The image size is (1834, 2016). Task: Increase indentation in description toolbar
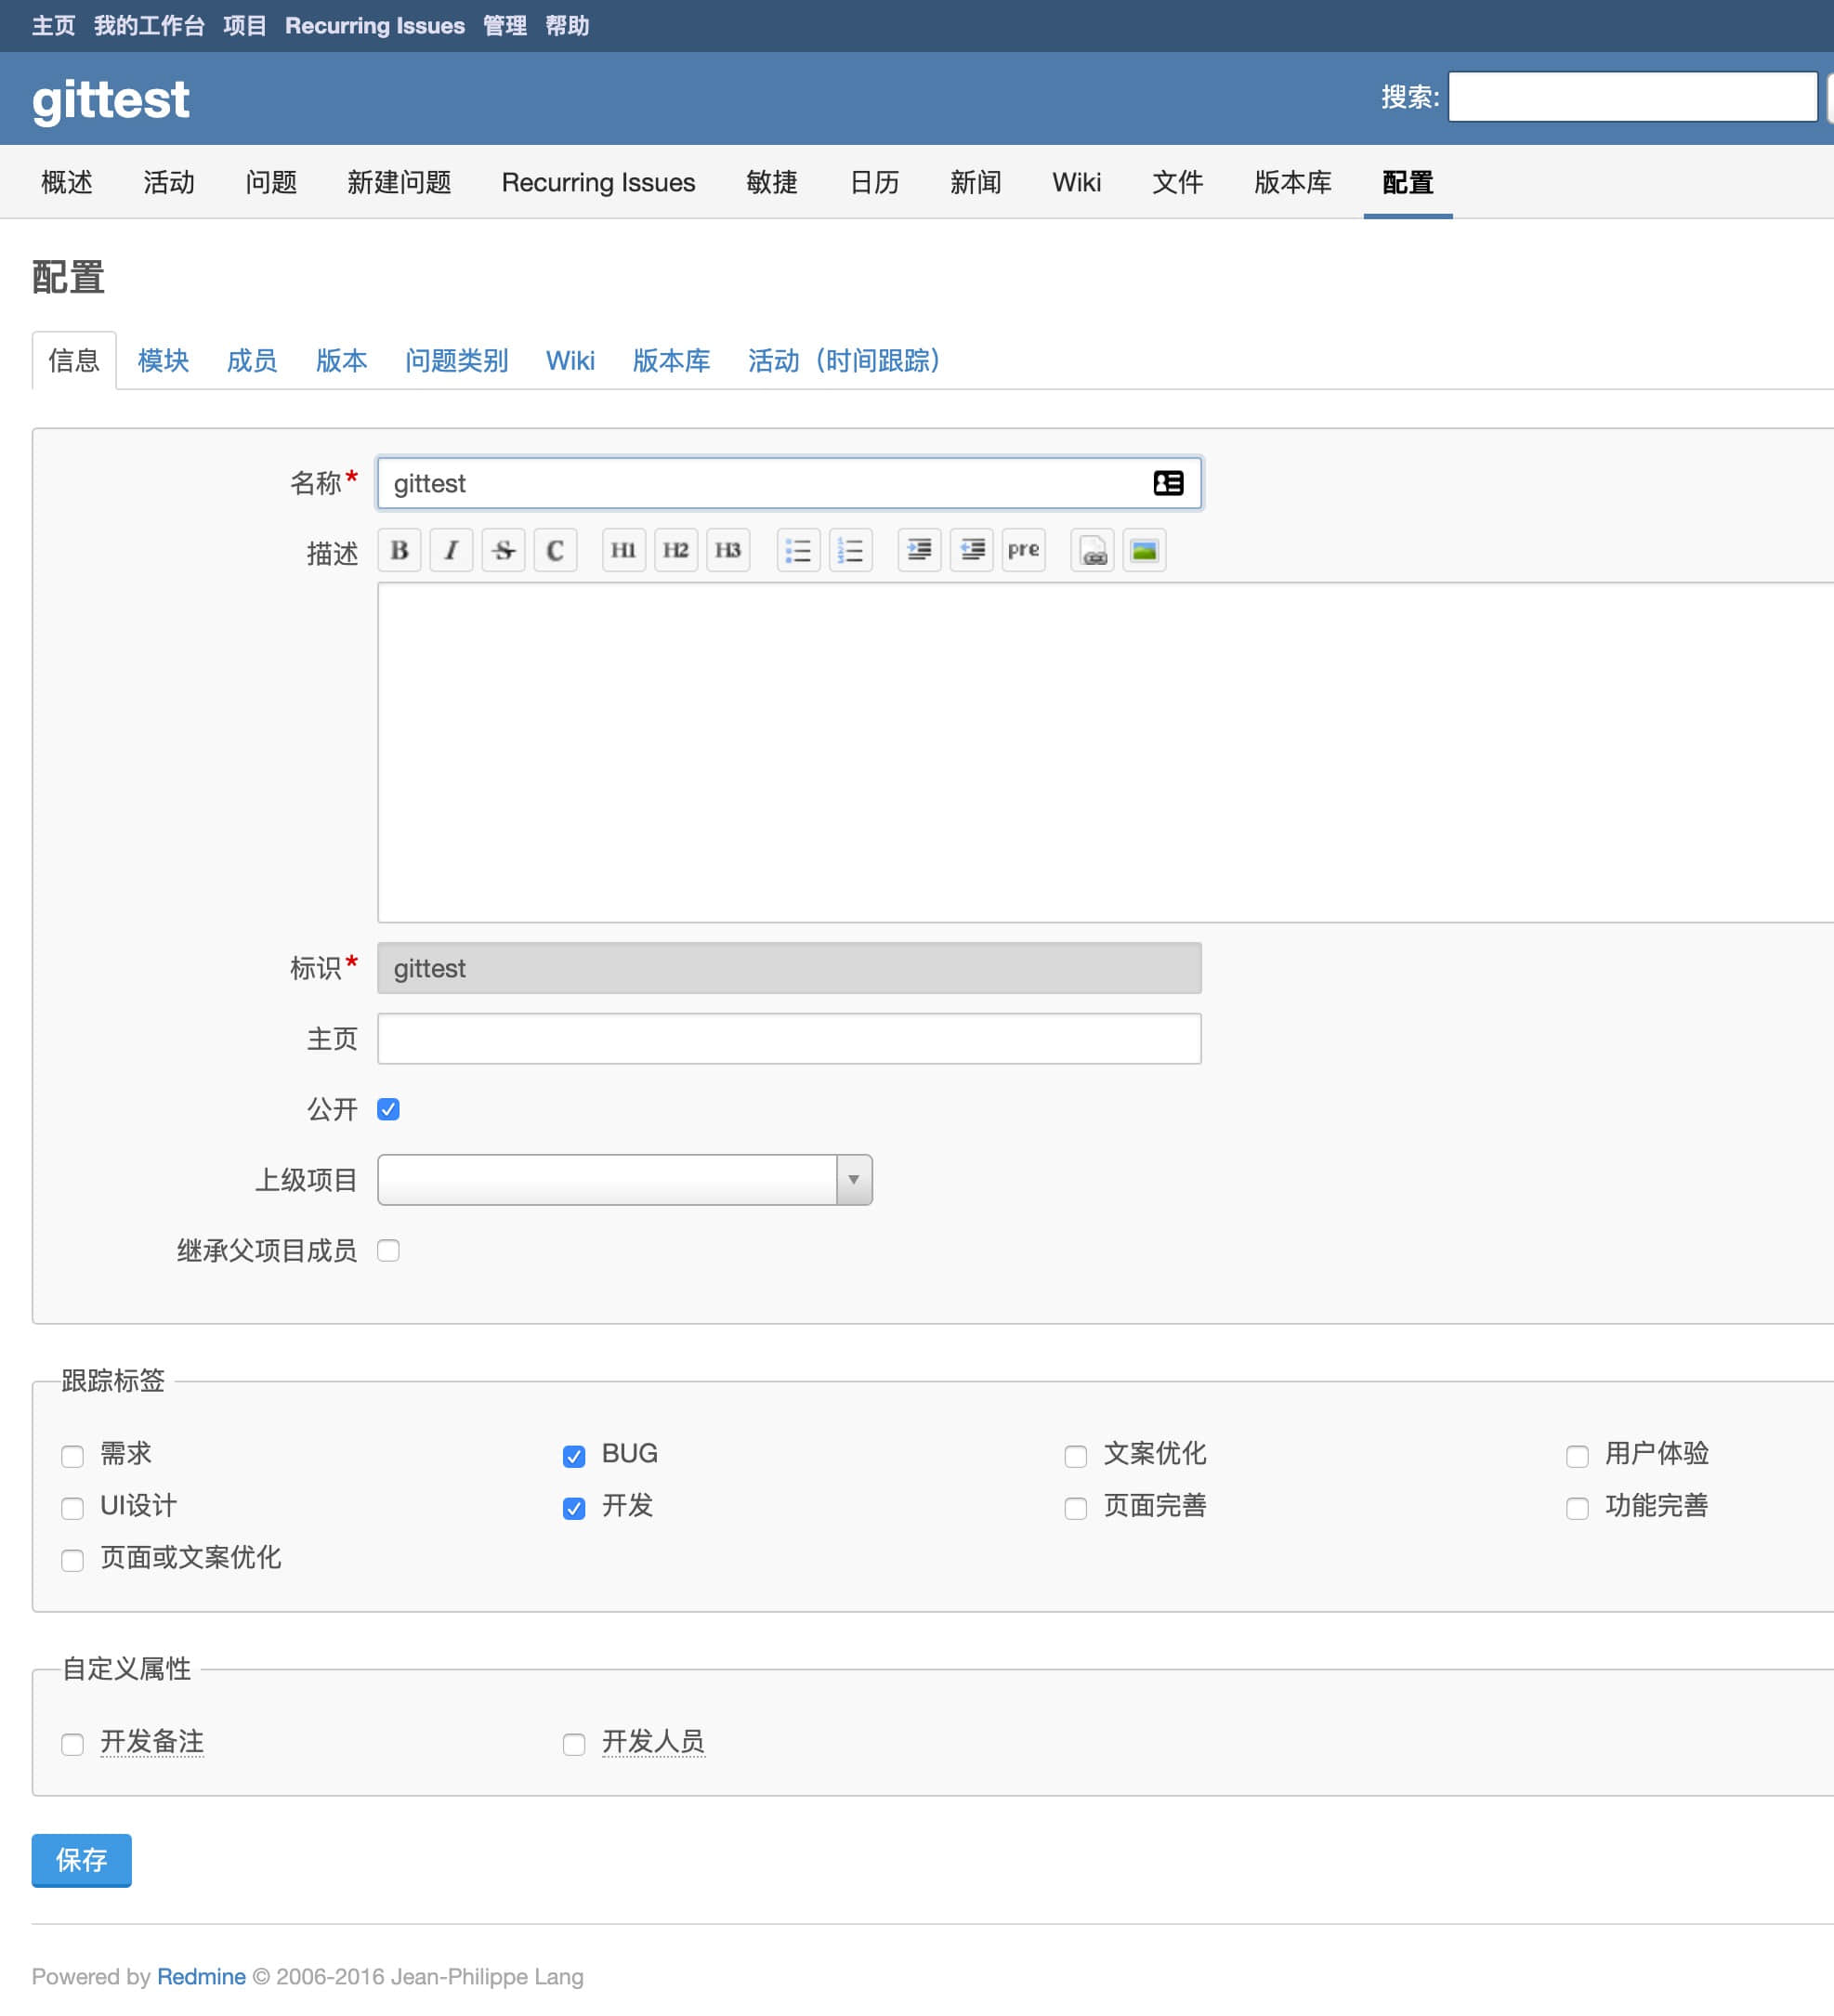(x=919, y=550)
